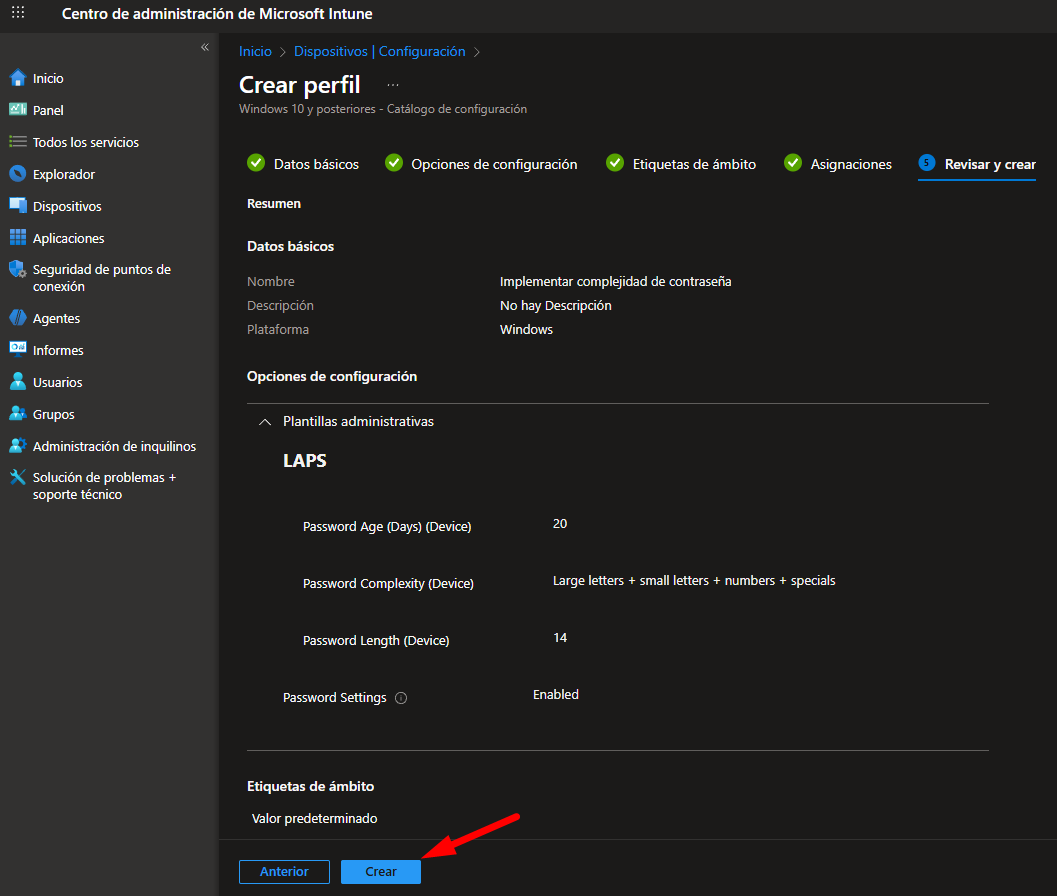Open Aplicaciones grid icon

(17, 238)
